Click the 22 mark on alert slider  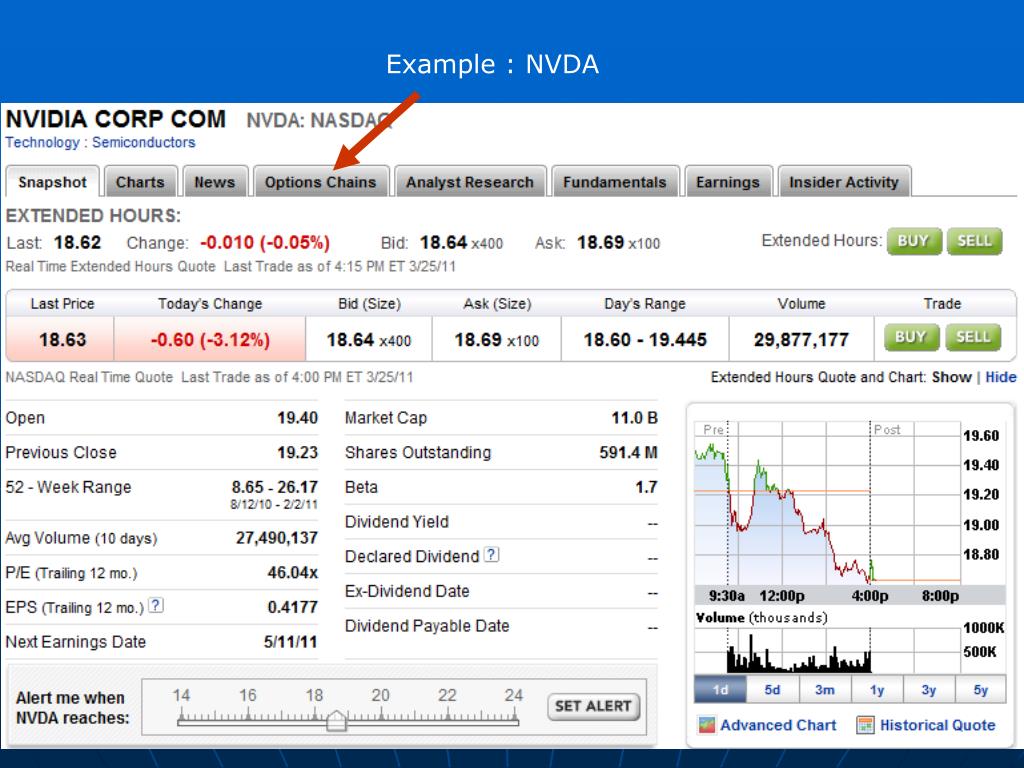click(x=447, y=696)
